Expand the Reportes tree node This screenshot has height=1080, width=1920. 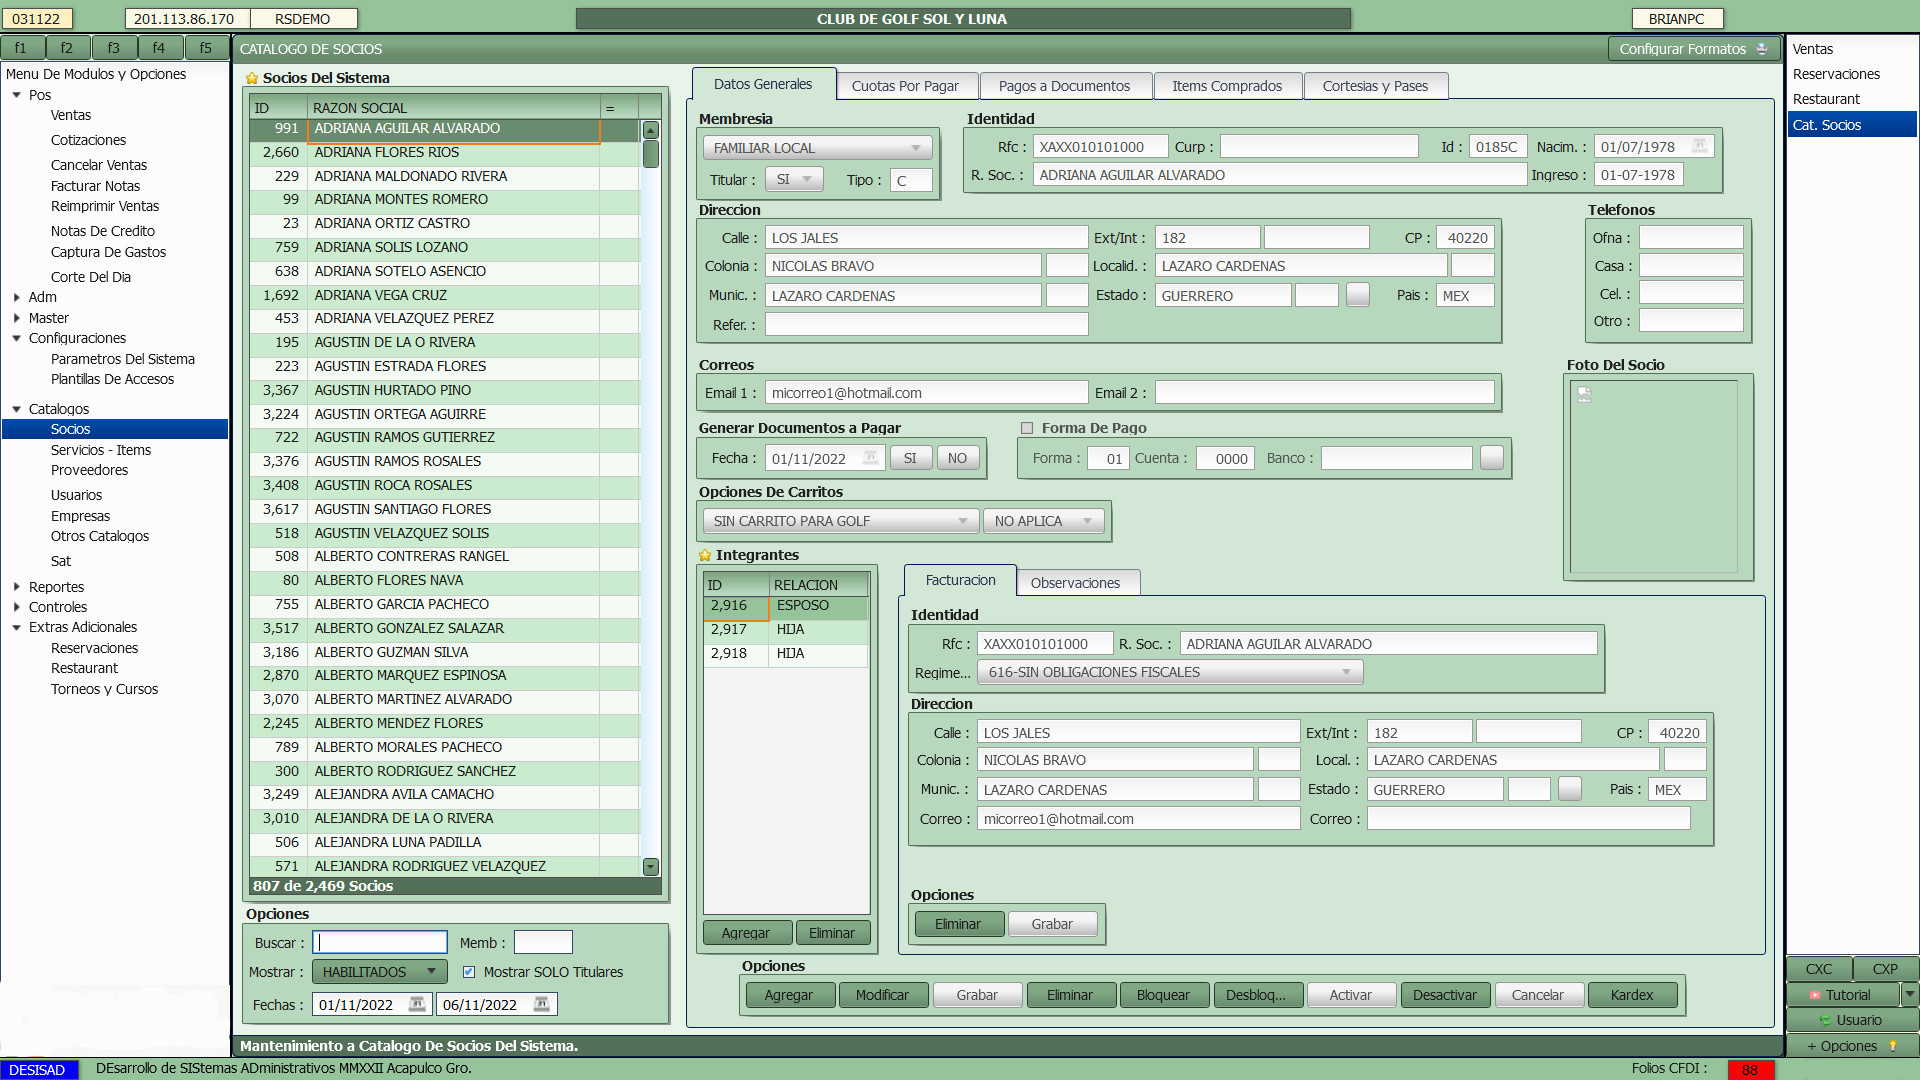coord(17,587)
